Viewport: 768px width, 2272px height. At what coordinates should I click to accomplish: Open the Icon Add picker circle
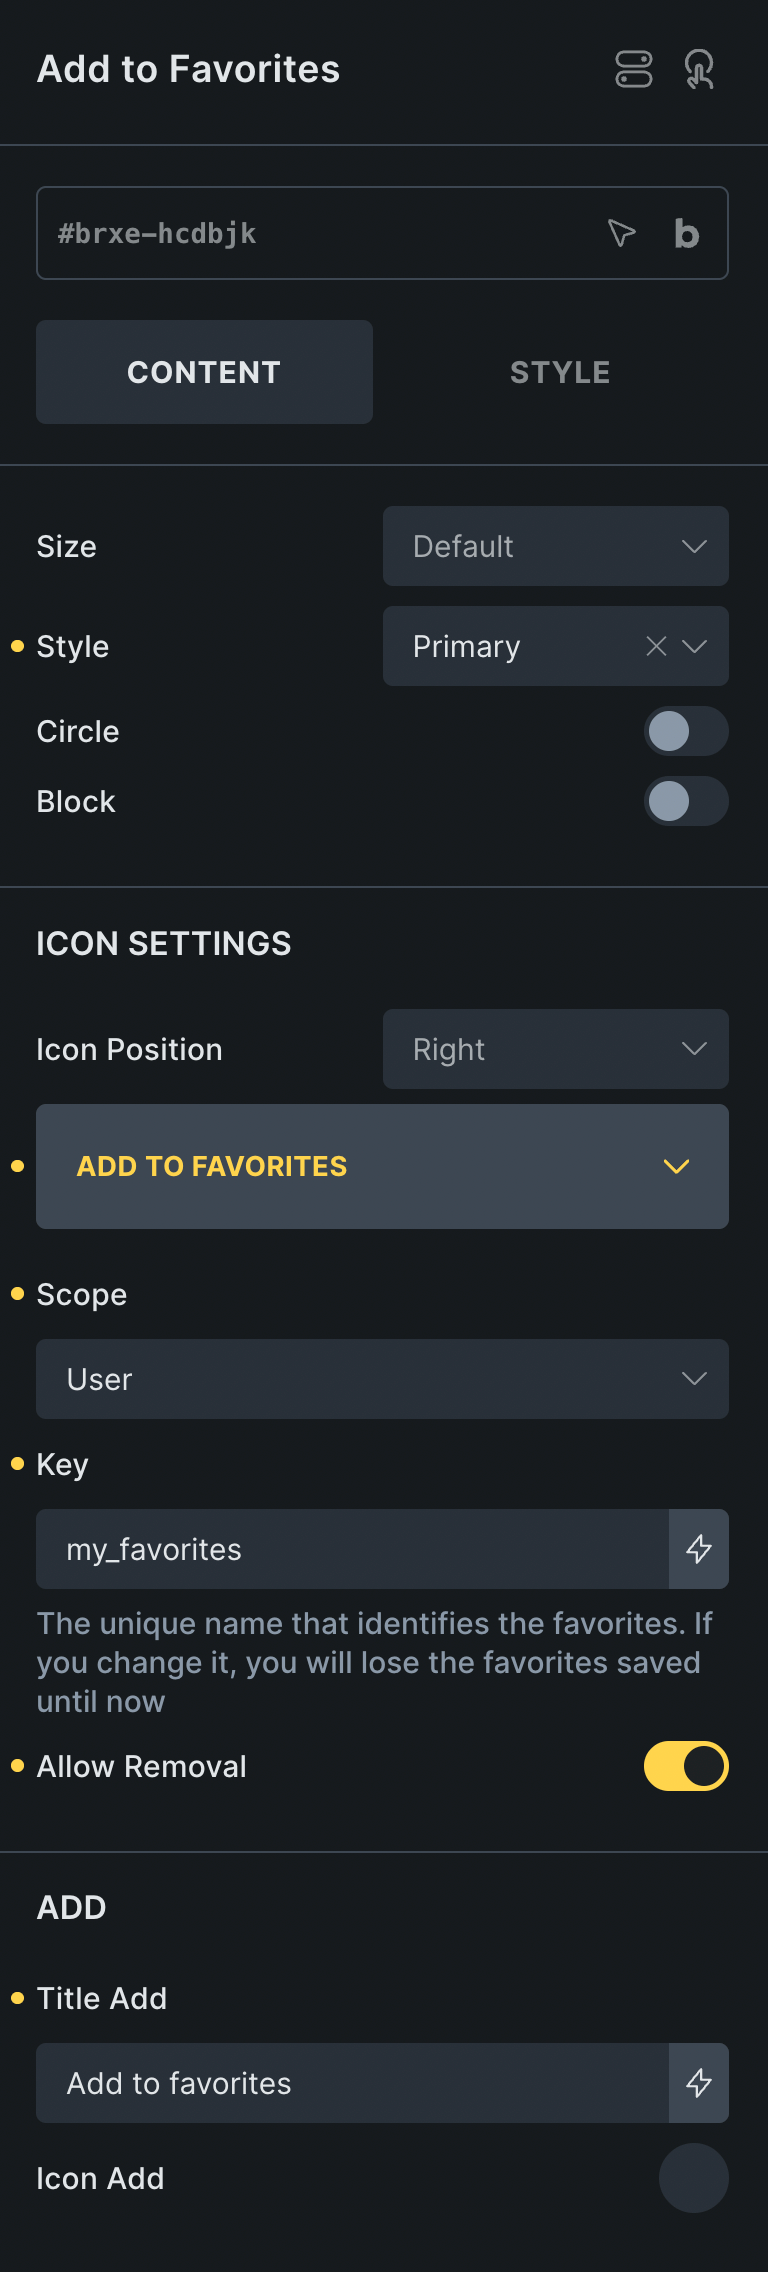click(x=693, y=2178)
